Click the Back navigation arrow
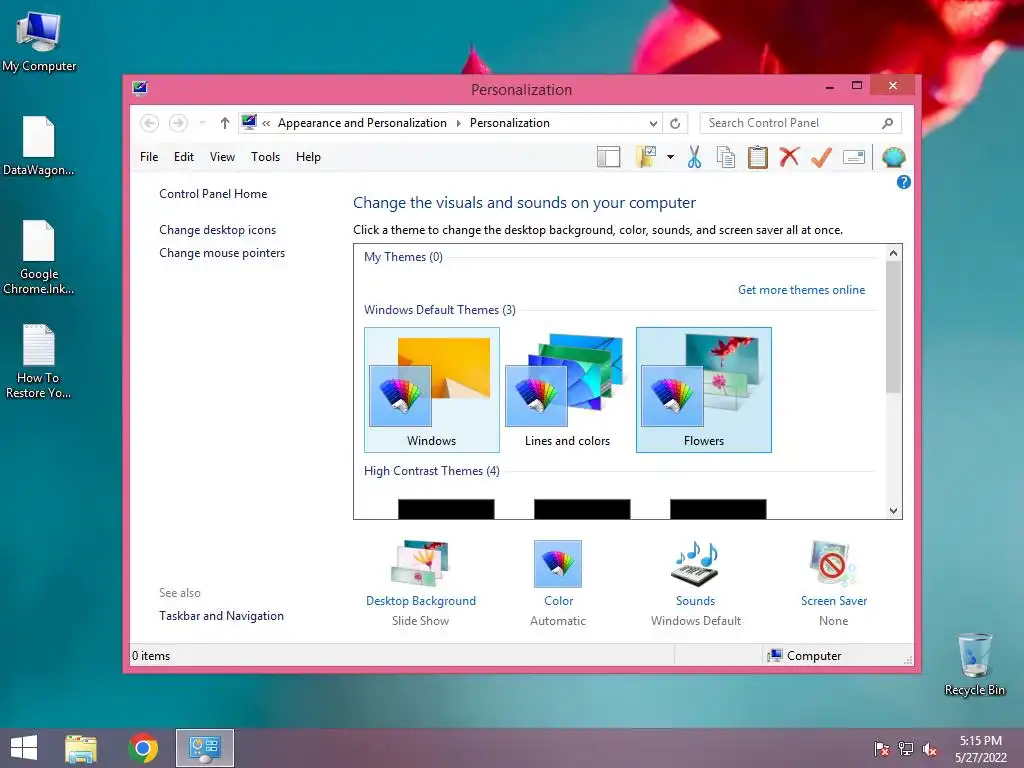Viewport: 1024px width, 768px height. click(x=150, y=123)
